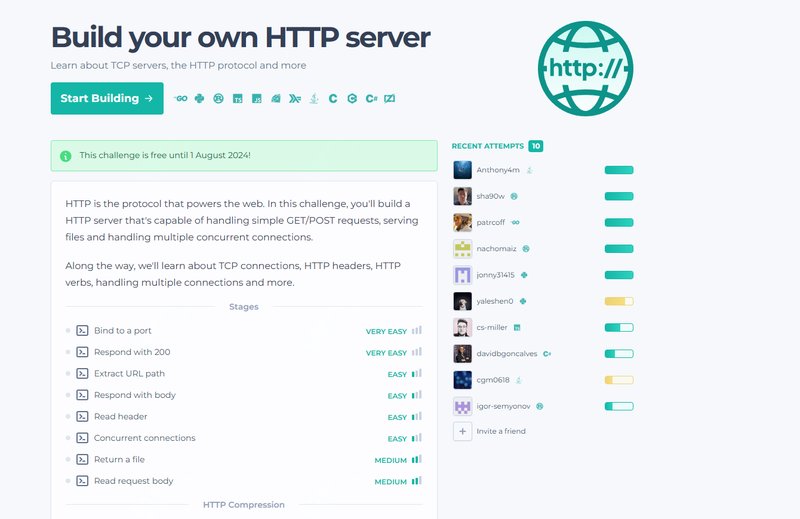This screenshot has height=519, width=800.
Task: Click the davidbgoncalves username link
Action: pyautogui.click(x=508, y=353)
